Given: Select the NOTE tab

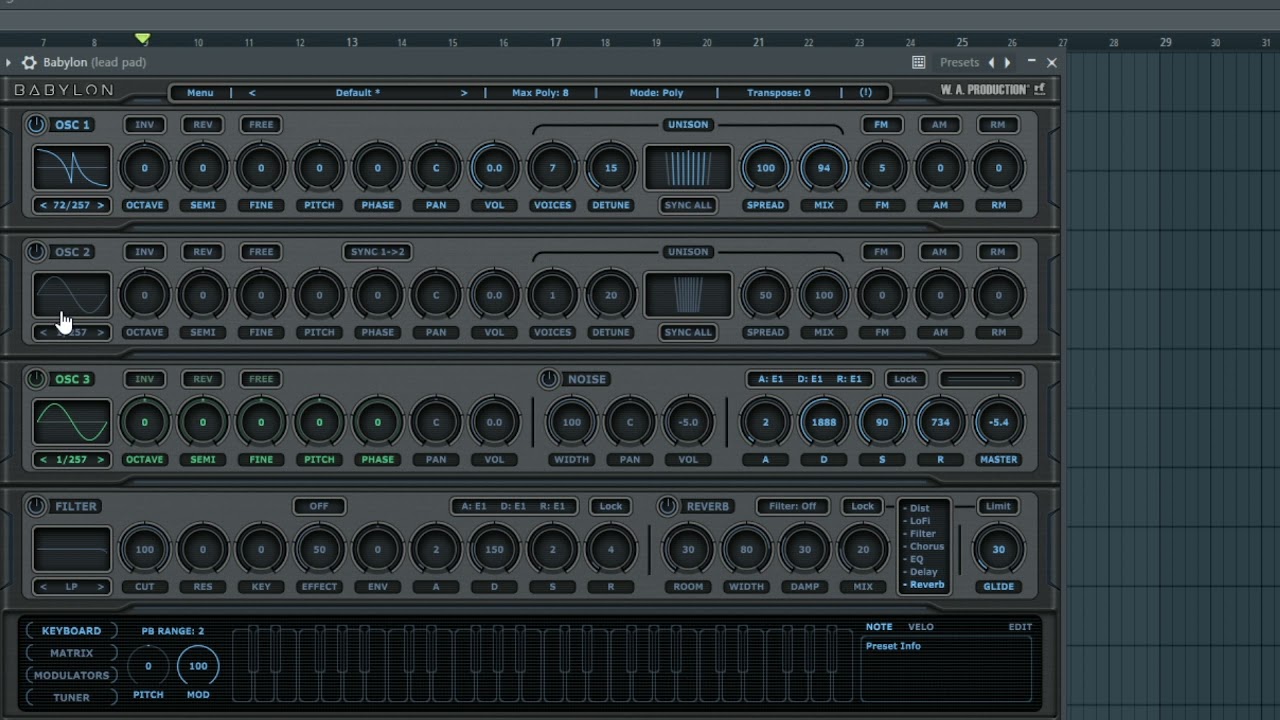Looking at the screenshot, I should tap(879, 627).
